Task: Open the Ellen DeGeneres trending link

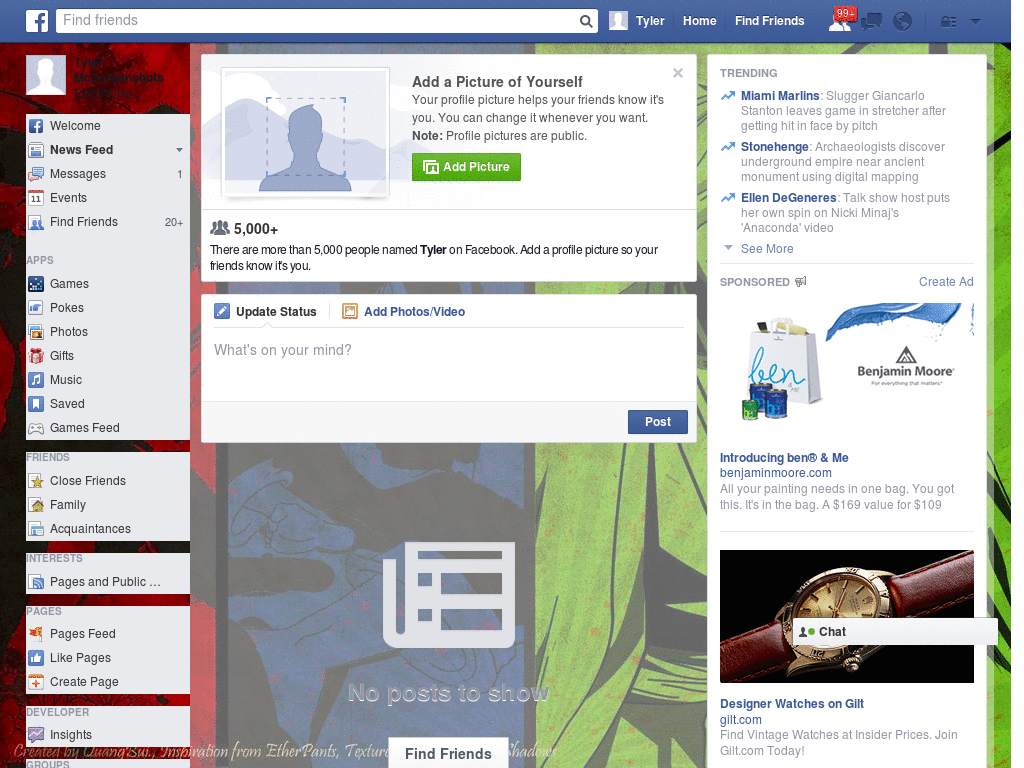Action: click(788, 198)
